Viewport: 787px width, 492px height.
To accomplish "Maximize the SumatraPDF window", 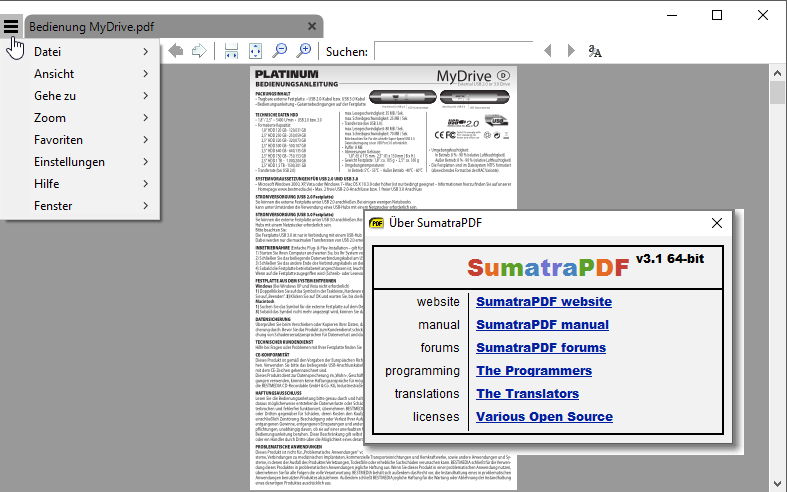I will (717, 15).
